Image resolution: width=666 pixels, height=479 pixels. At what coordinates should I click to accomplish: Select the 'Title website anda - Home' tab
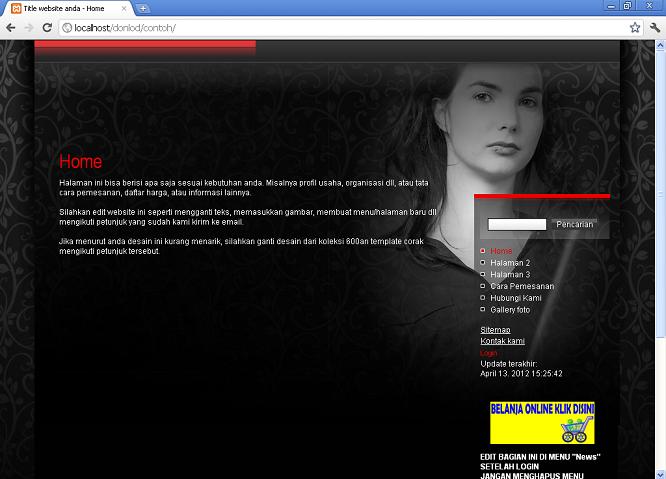tap(68, 8)
